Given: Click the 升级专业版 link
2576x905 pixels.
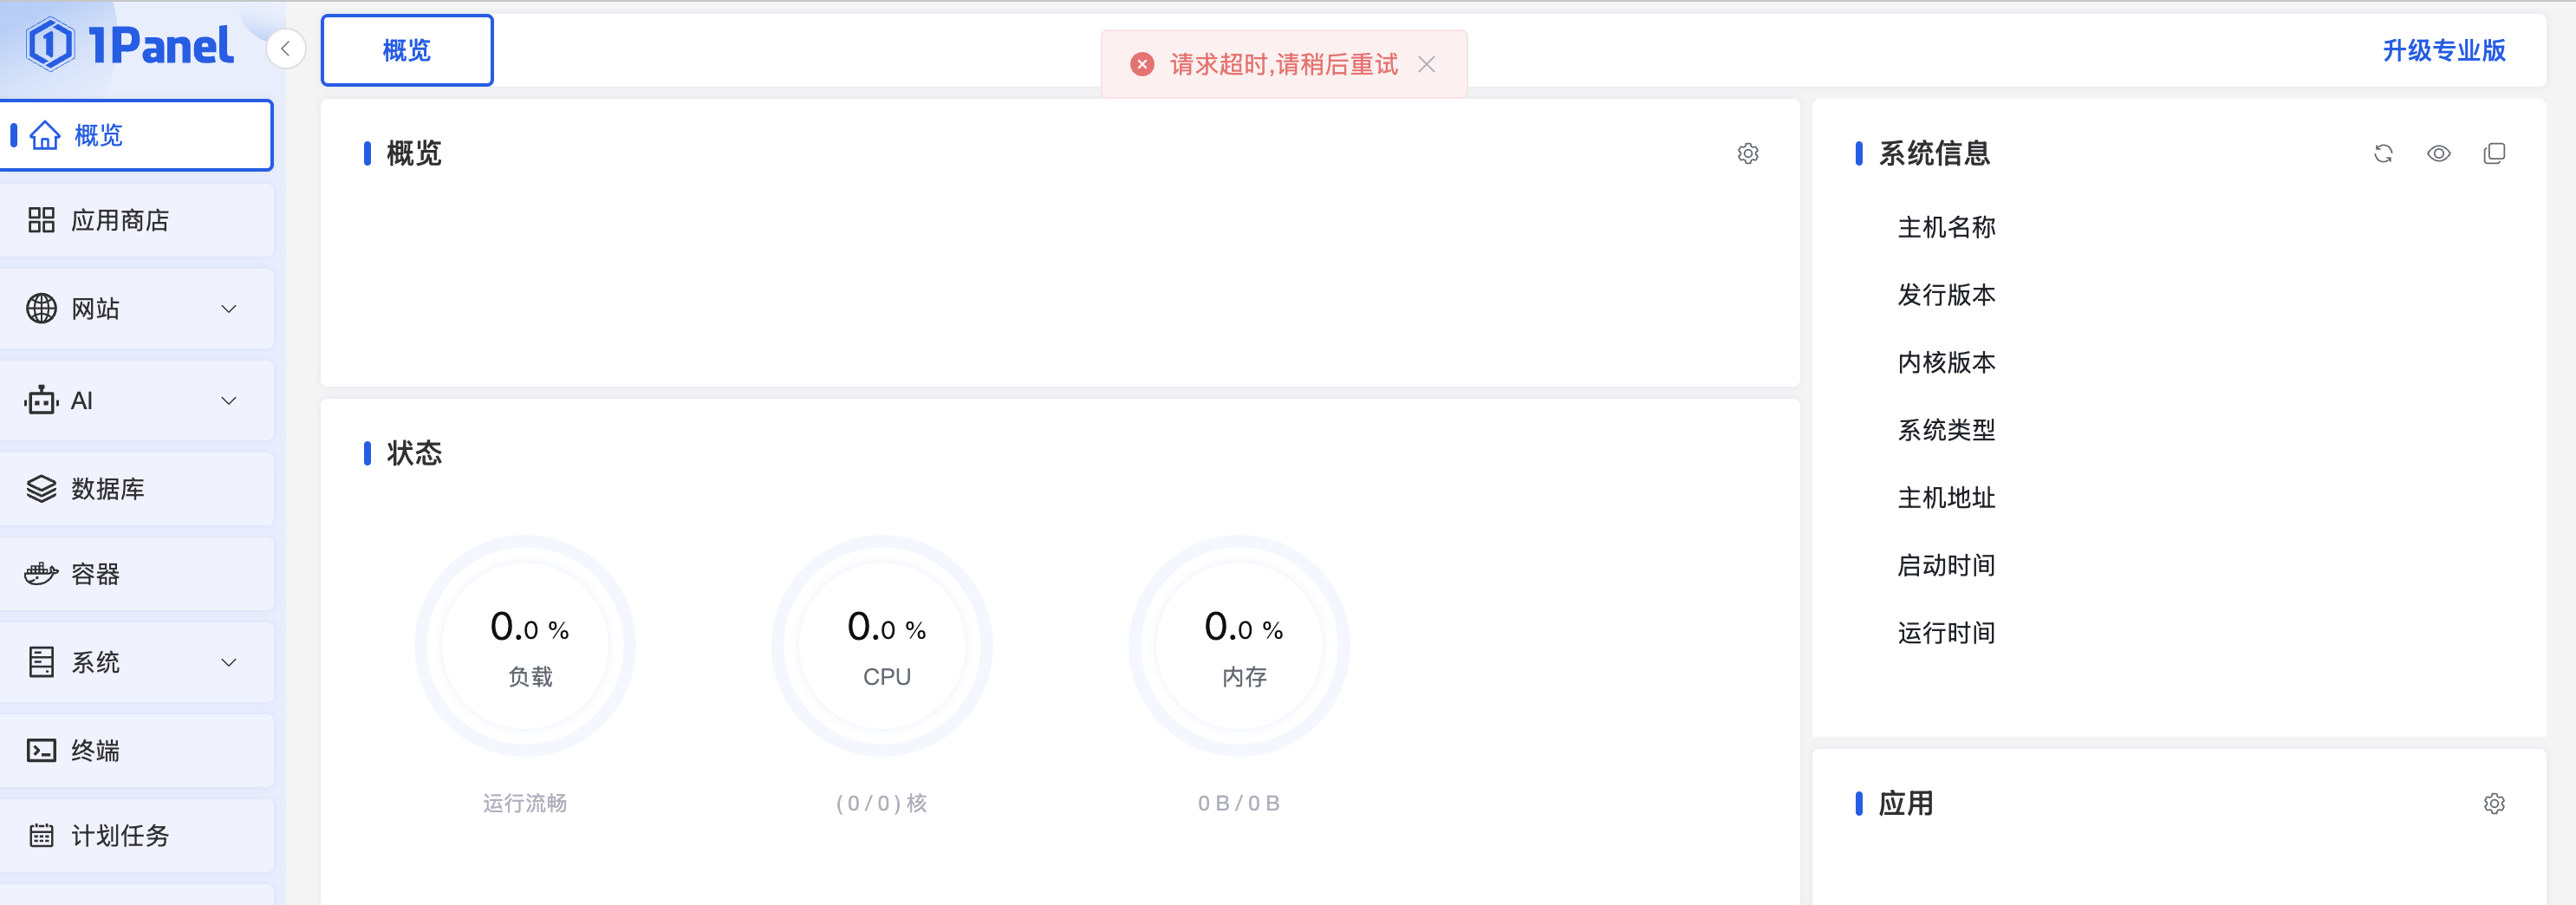Looking at the screenshot, I should click(x=2443, y=50).
